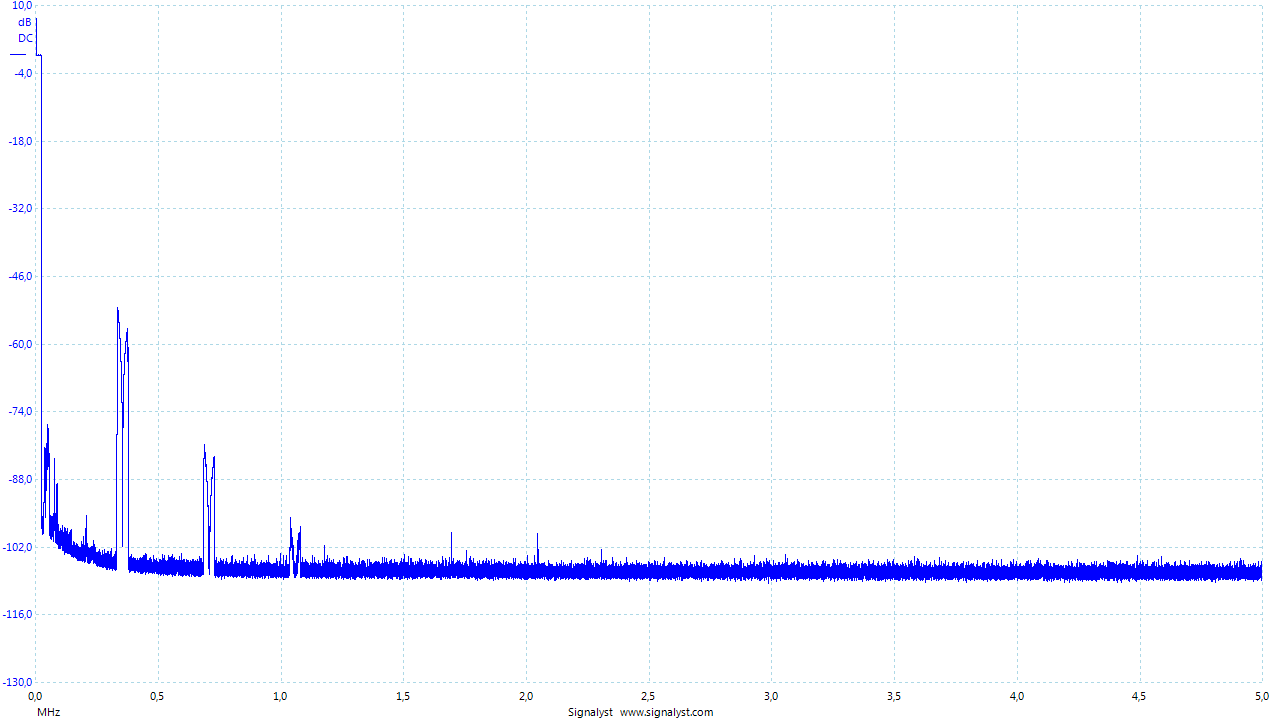Select the 10,0 dB axis tick label
Image resolution: width=1280 pixels, height=720 pixels.
pyautogui.click(x=22, y=6)
